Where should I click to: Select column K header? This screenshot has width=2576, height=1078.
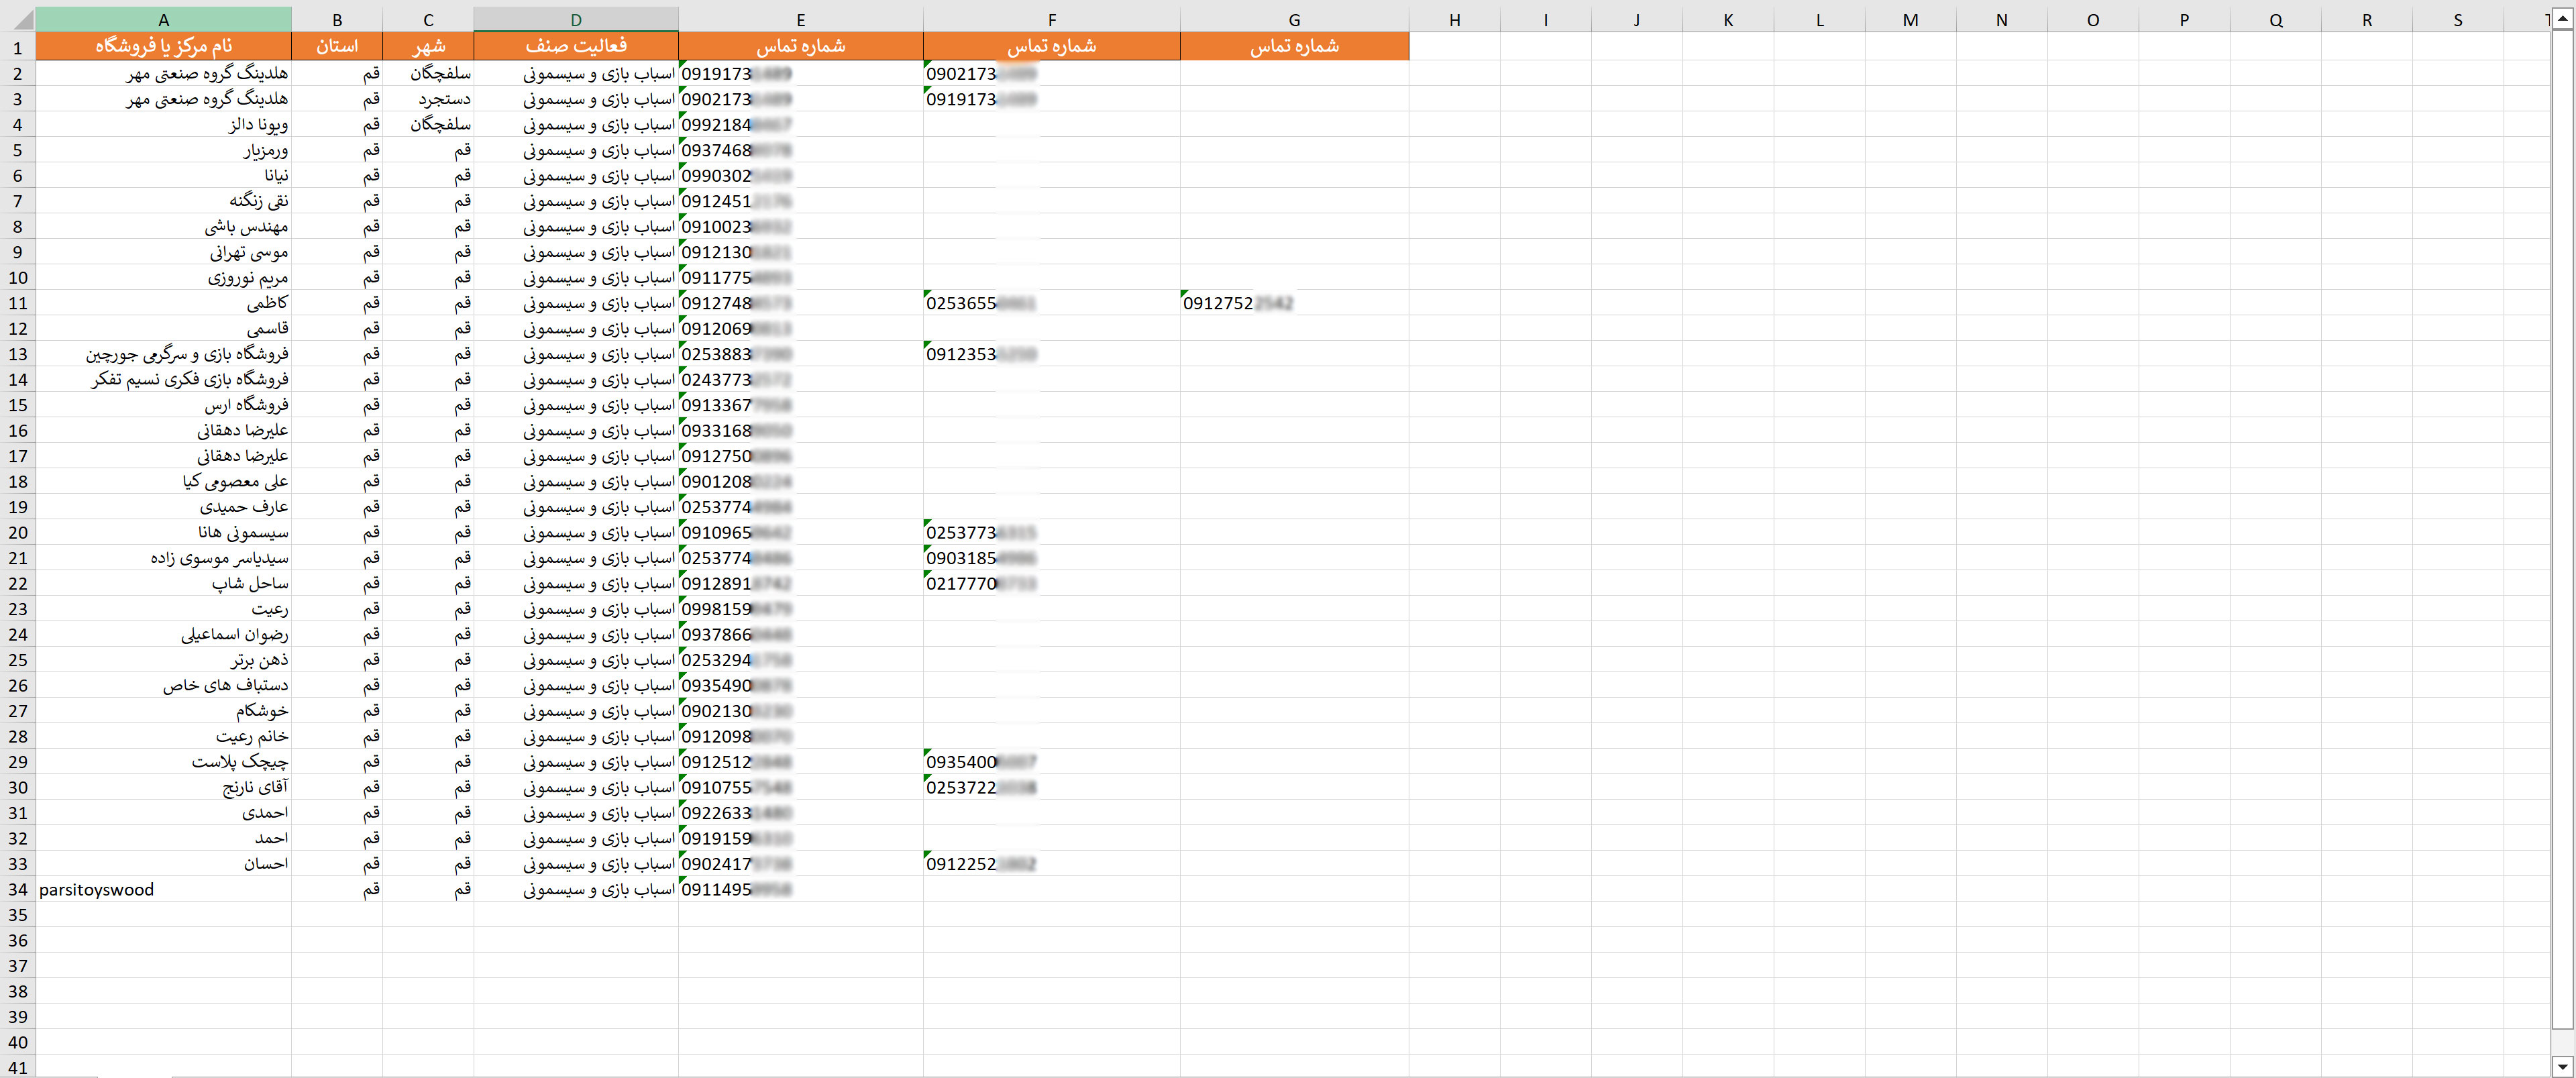(1728, 19)
